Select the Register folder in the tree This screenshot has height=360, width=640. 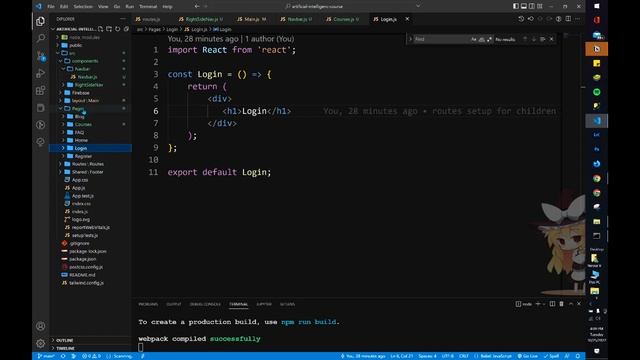tap(83, 156)
